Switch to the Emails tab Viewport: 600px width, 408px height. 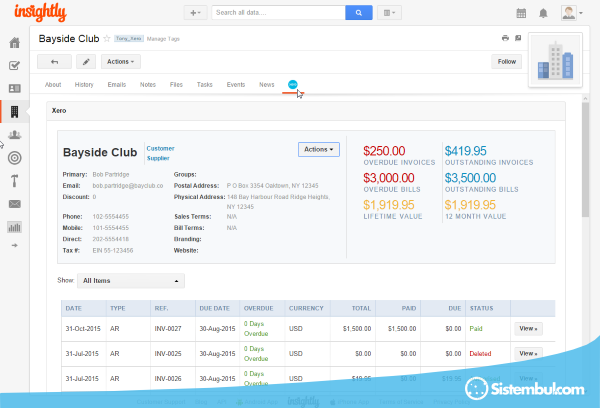[x=117, y=85]
